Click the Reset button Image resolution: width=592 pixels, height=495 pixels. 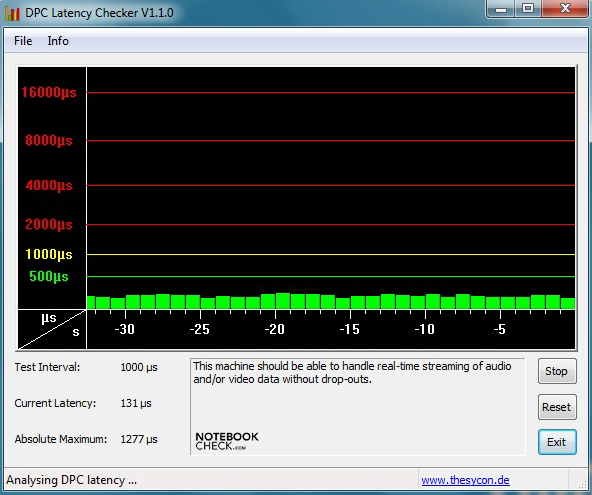point(557,407)
